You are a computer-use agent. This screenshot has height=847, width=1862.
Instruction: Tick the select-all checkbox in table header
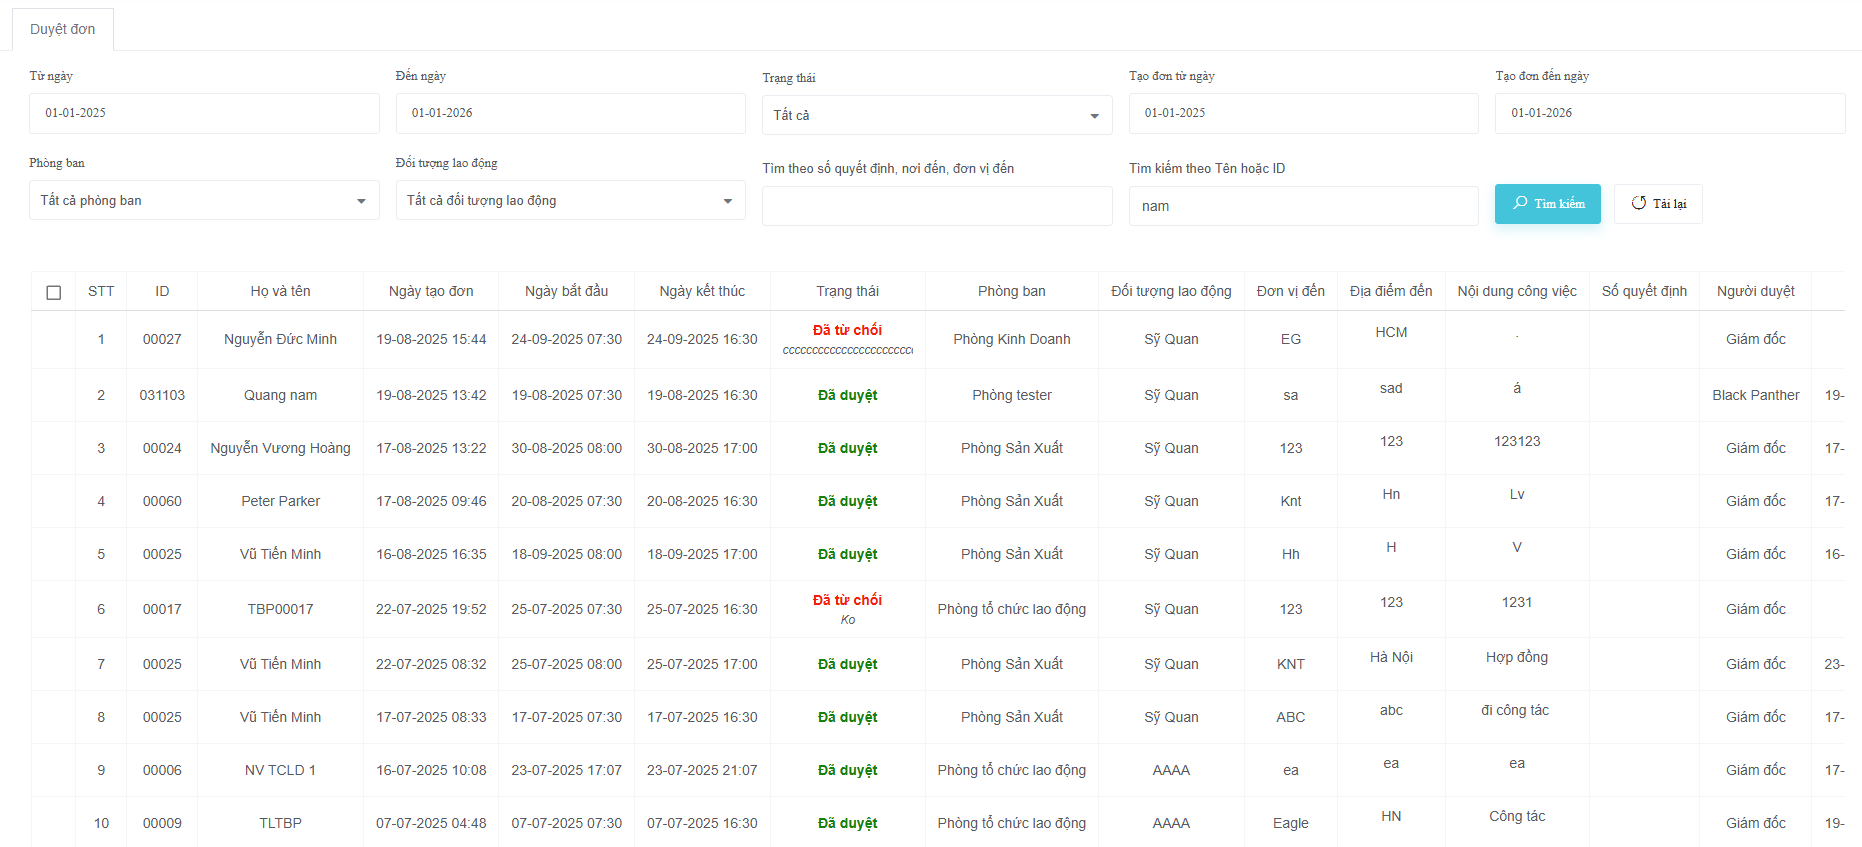pyautogui.click(x=54, y=292)
